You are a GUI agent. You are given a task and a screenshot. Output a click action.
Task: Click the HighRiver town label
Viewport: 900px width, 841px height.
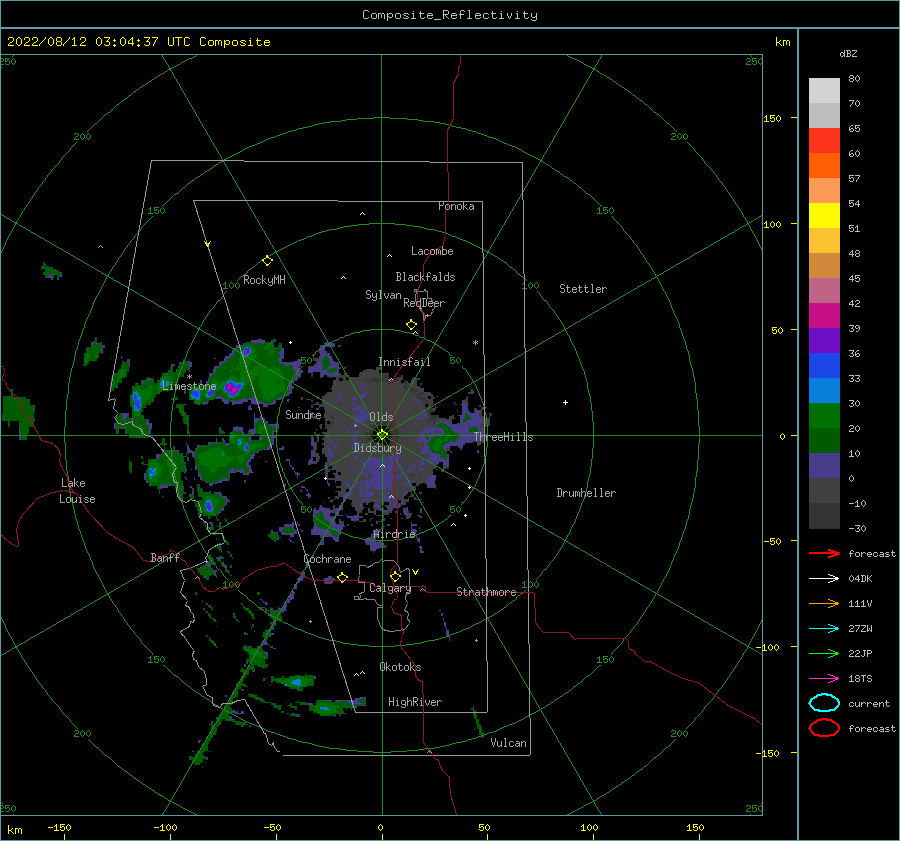tap(415, 702)
